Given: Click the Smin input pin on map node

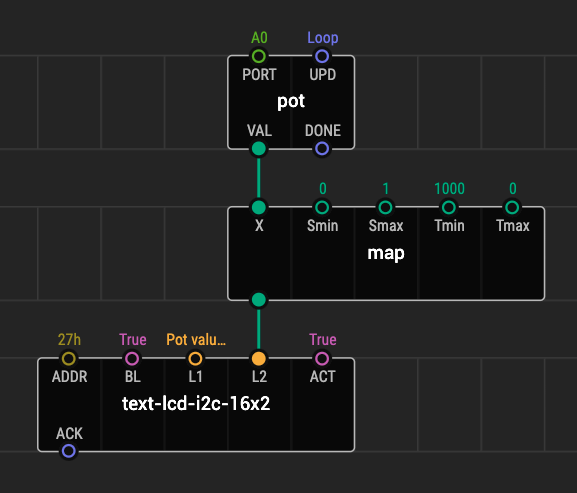Looking at the screenshot, I should (x=322, y=207).
